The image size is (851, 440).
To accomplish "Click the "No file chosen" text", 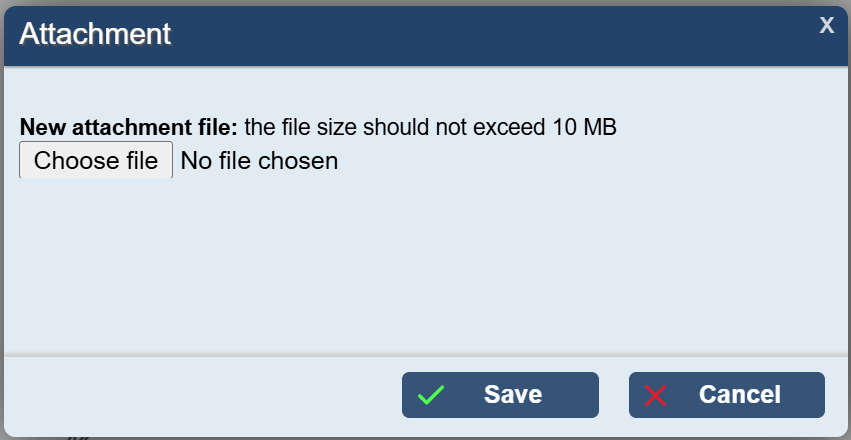I will (259, 161).
